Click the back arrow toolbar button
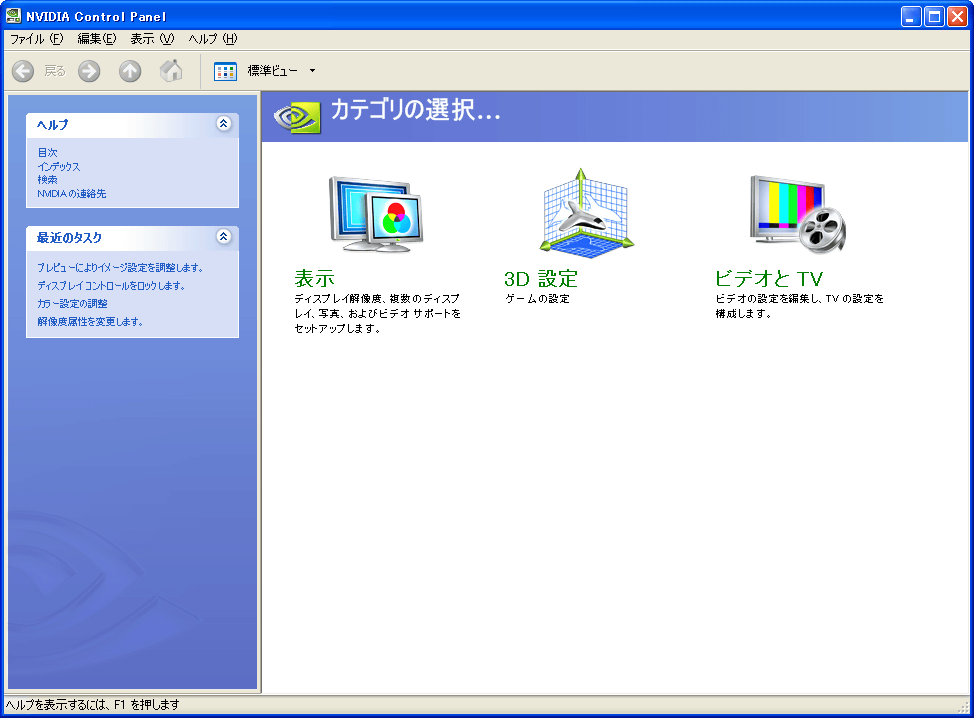Image resolution: width=974 pixels, height=718 pixels. 23,71
